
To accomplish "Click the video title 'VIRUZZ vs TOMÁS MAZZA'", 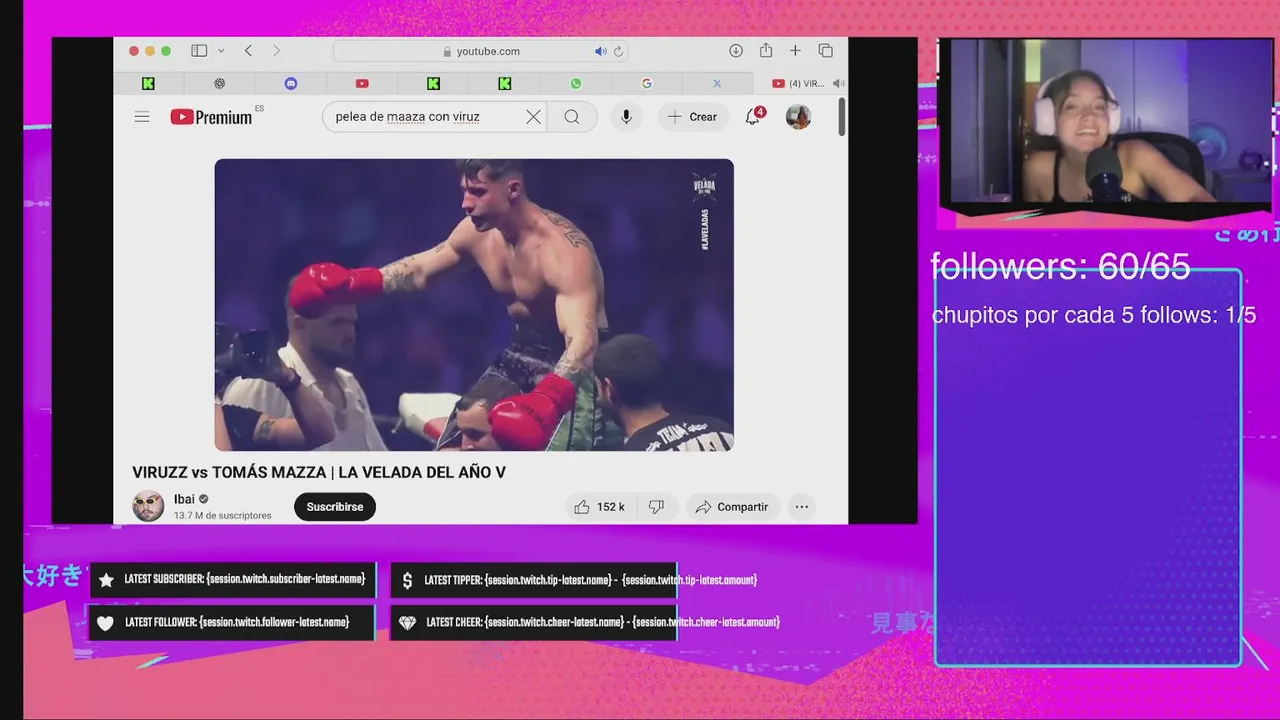I will pos(319,472).
